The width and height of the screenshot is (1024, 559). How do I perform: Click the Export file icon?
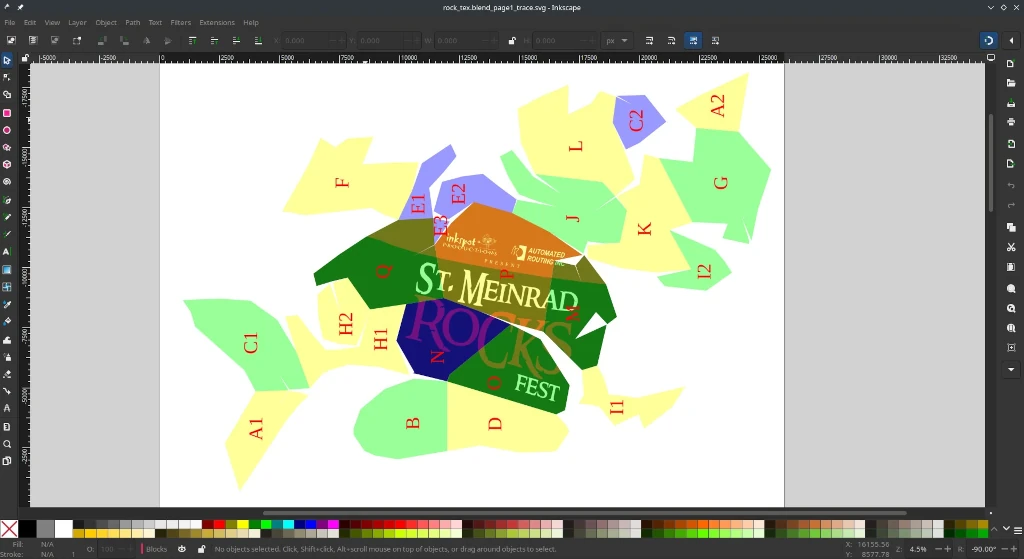tap(1011, 163)
